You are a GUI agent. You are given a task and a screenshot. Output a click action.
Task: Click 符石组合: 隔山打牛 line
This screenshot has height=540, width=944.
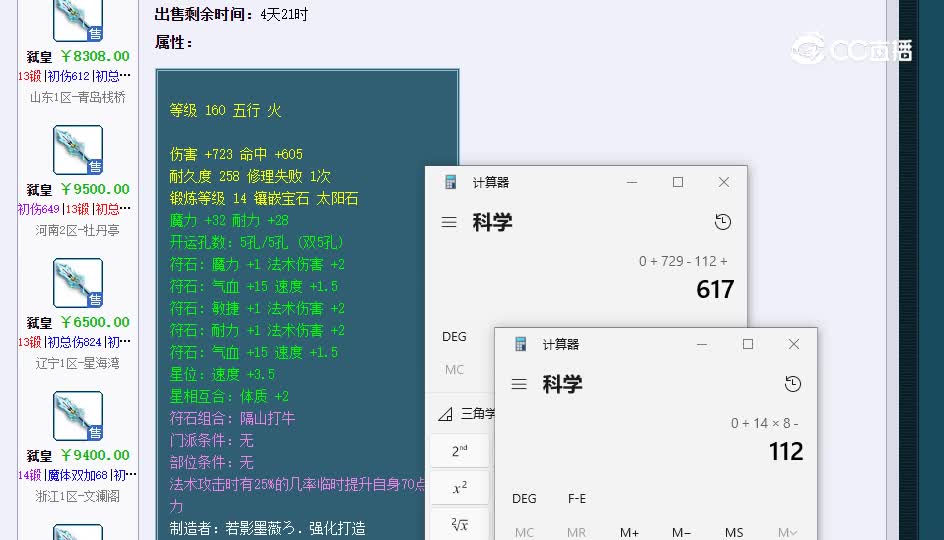232,418
